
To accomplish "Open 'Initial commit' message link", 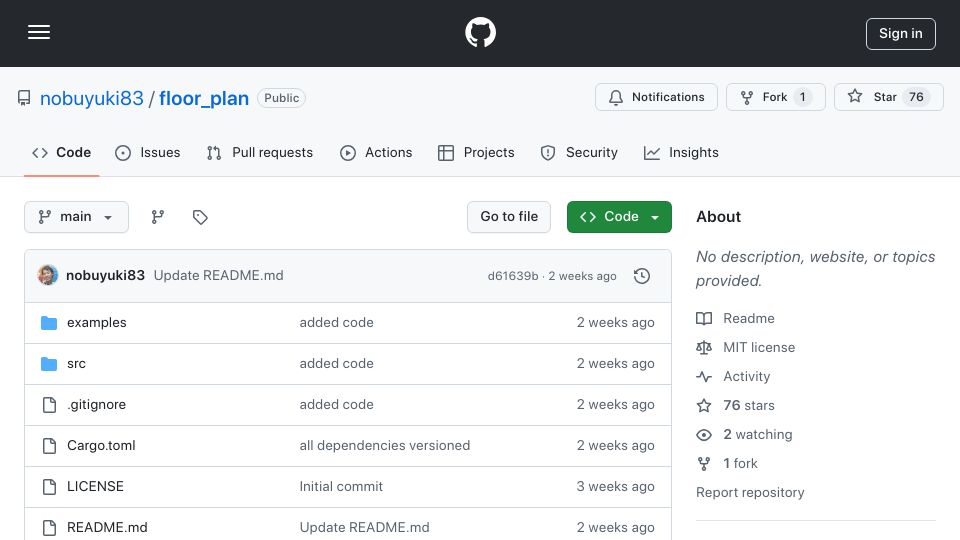I will (x=341, y=487).
